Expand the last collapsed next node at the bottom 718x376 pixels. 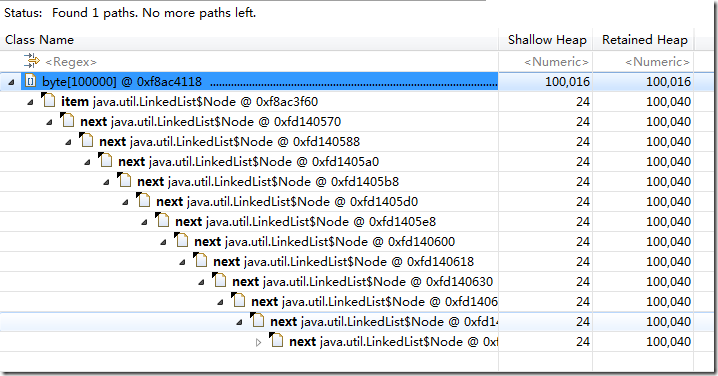(x=258, y=342)
